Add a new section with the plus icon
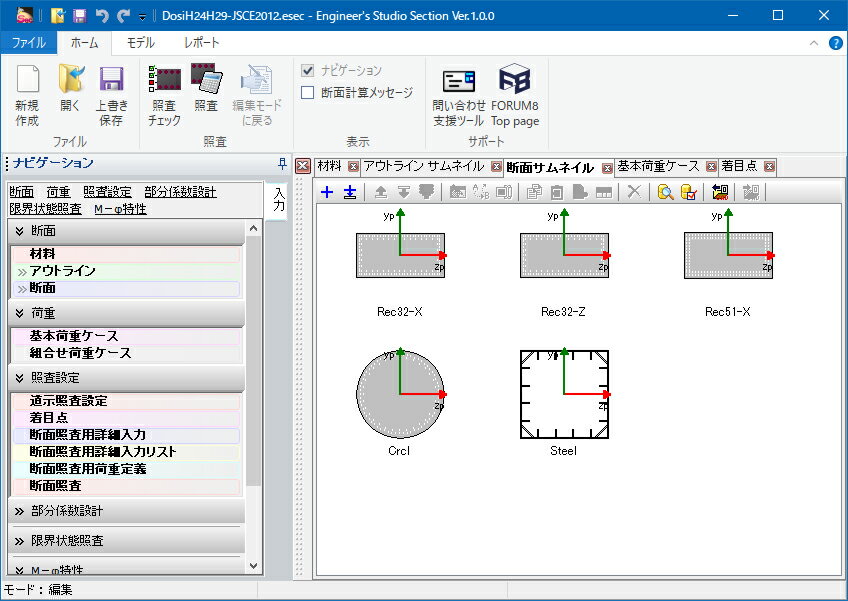Screen dimensions: 848x601 point(326,192)
